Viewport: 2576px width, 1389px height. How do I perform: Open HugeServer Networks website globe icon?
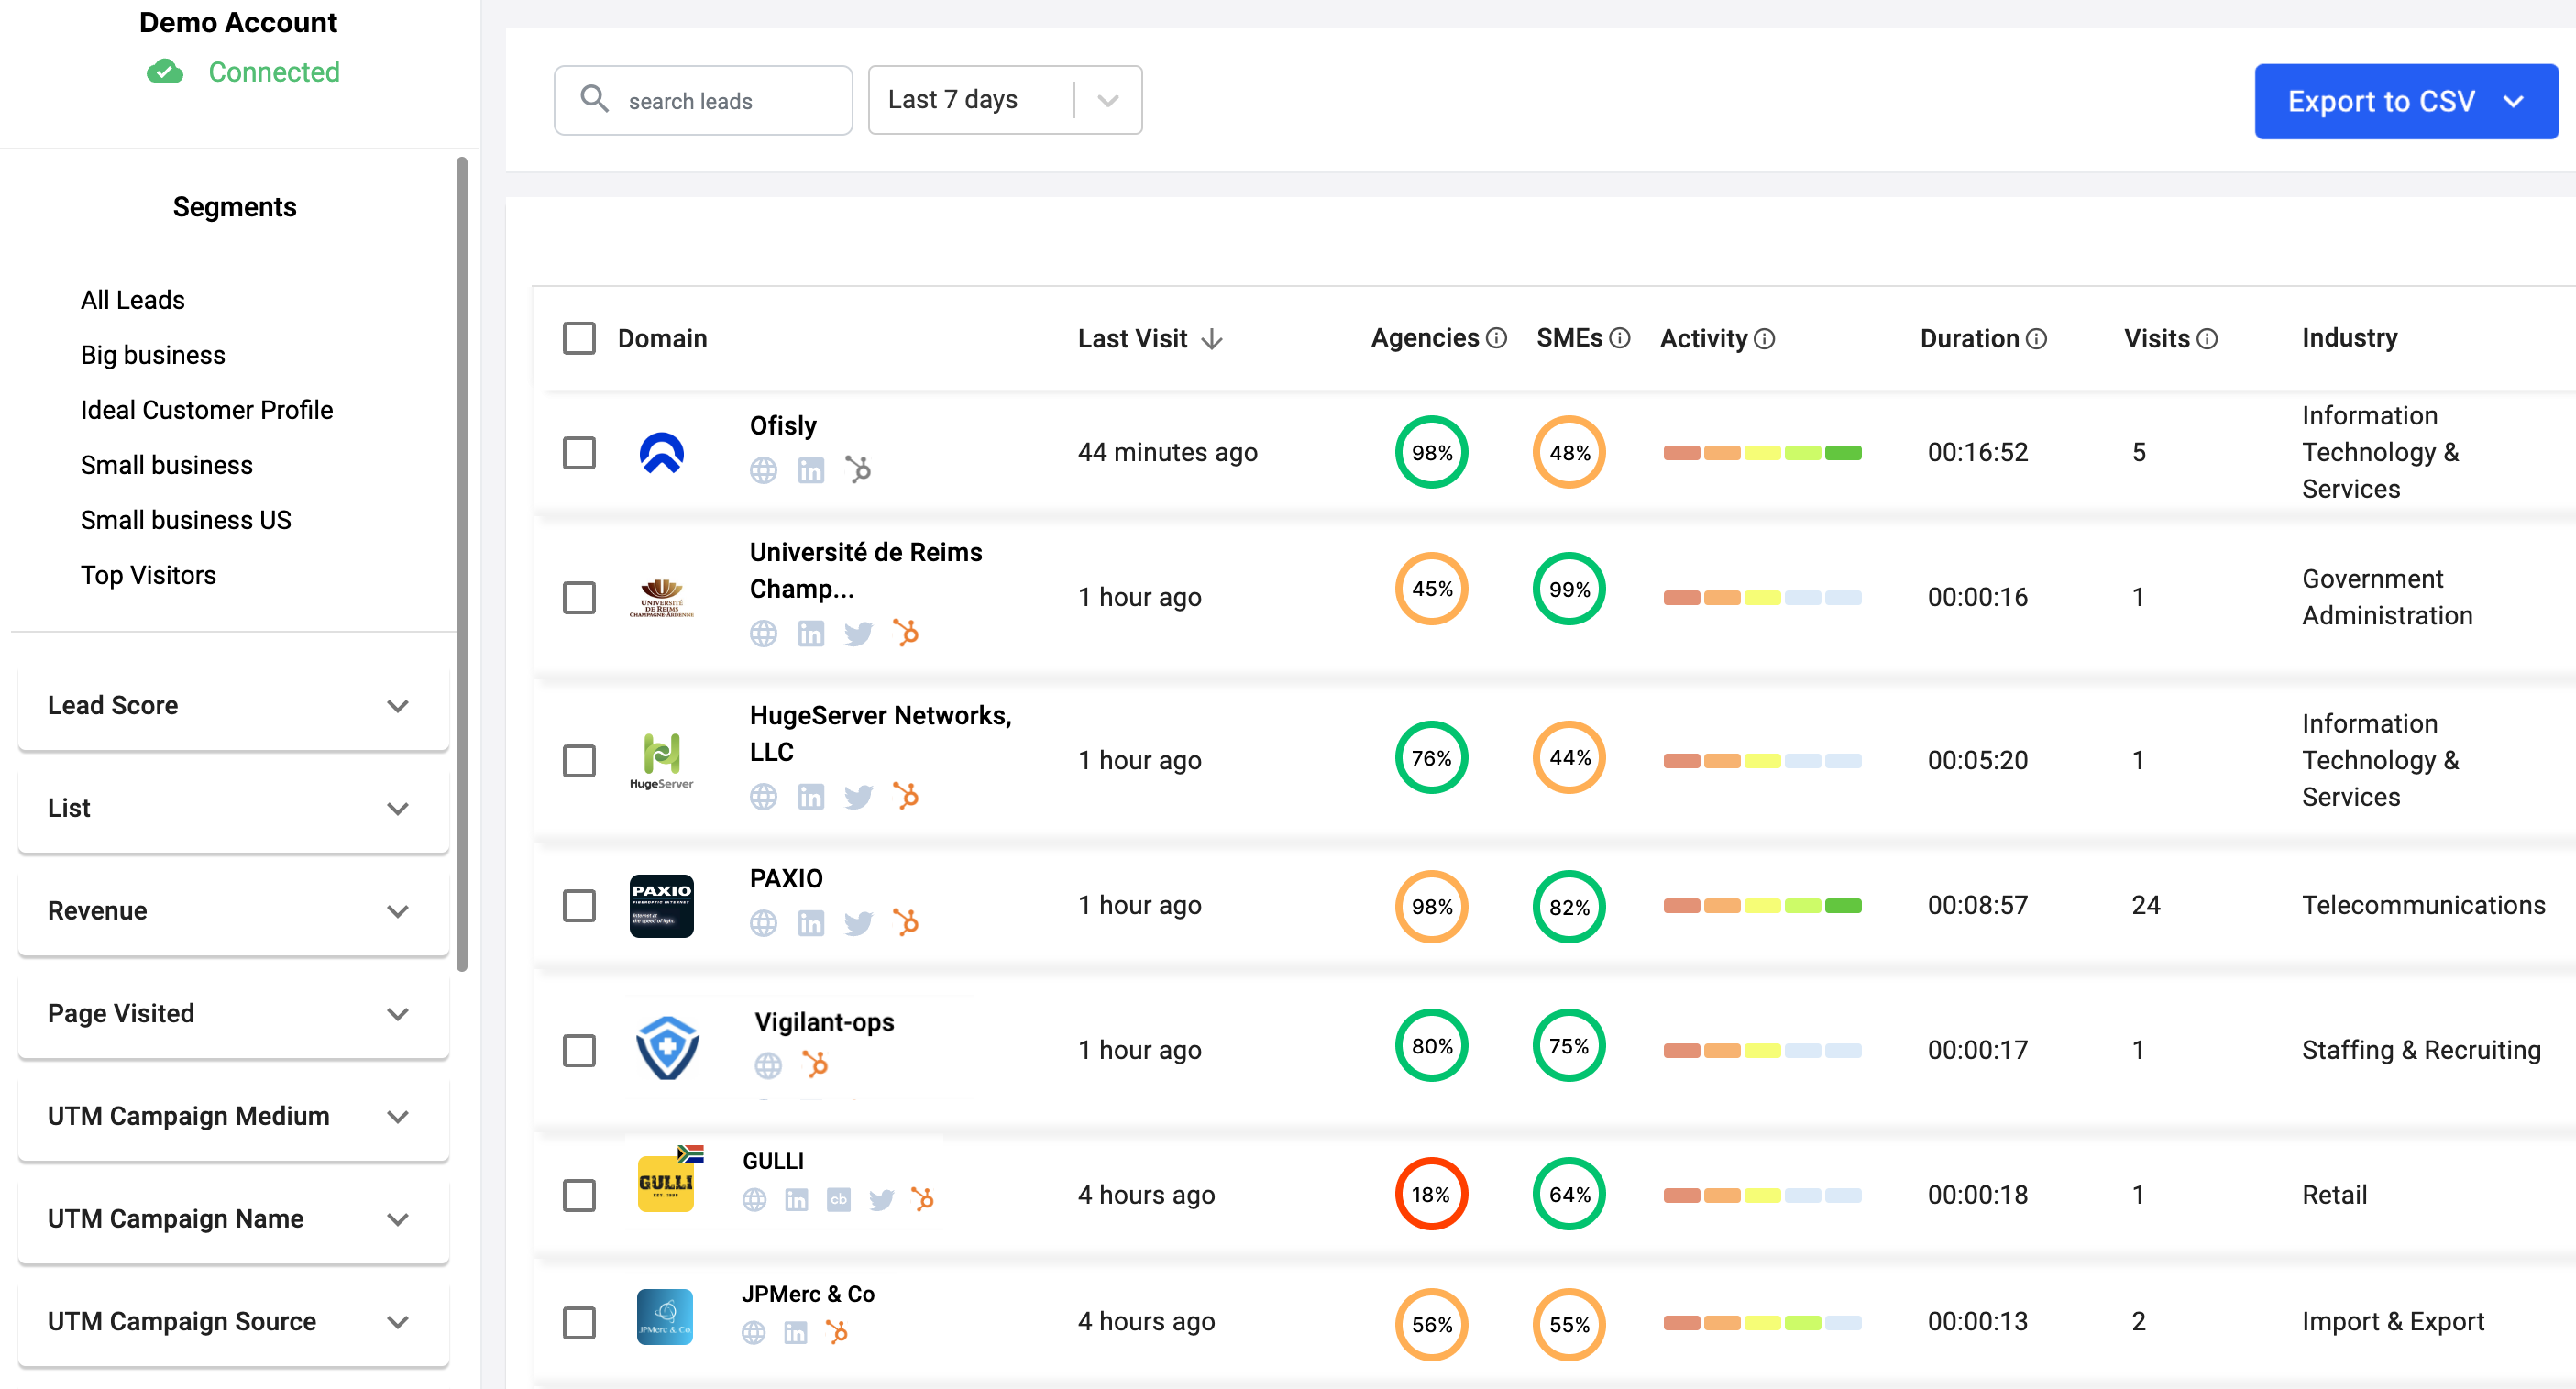[x=763, y=797]
